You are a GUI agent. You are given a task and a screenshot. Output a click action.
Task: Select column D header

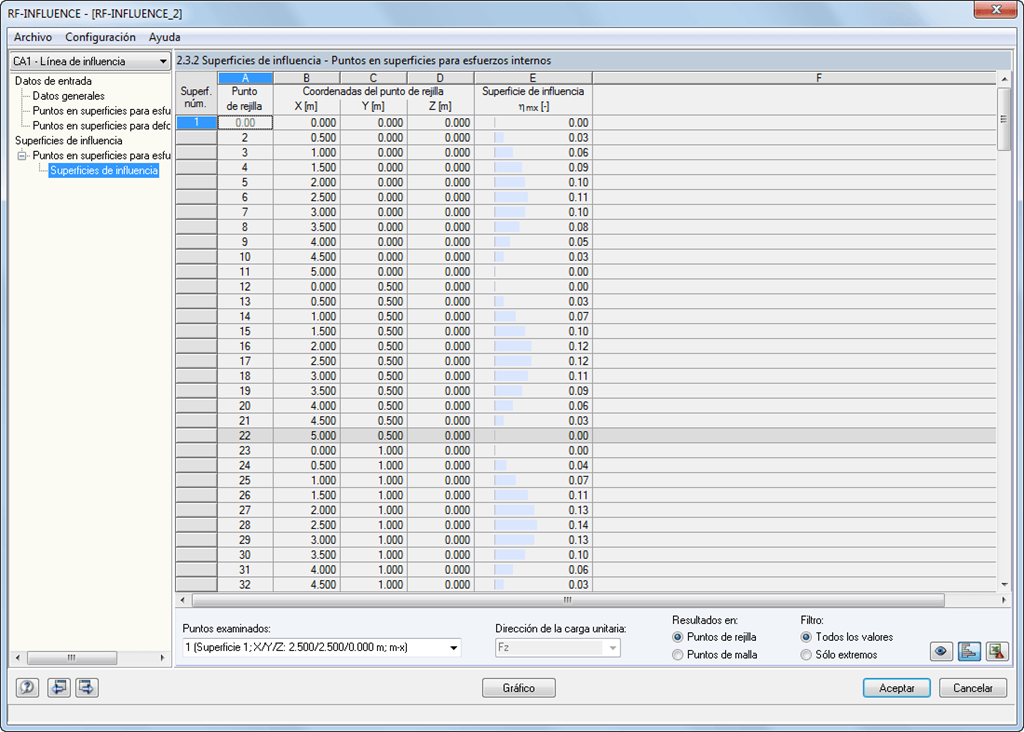click(x=440, y=78)
